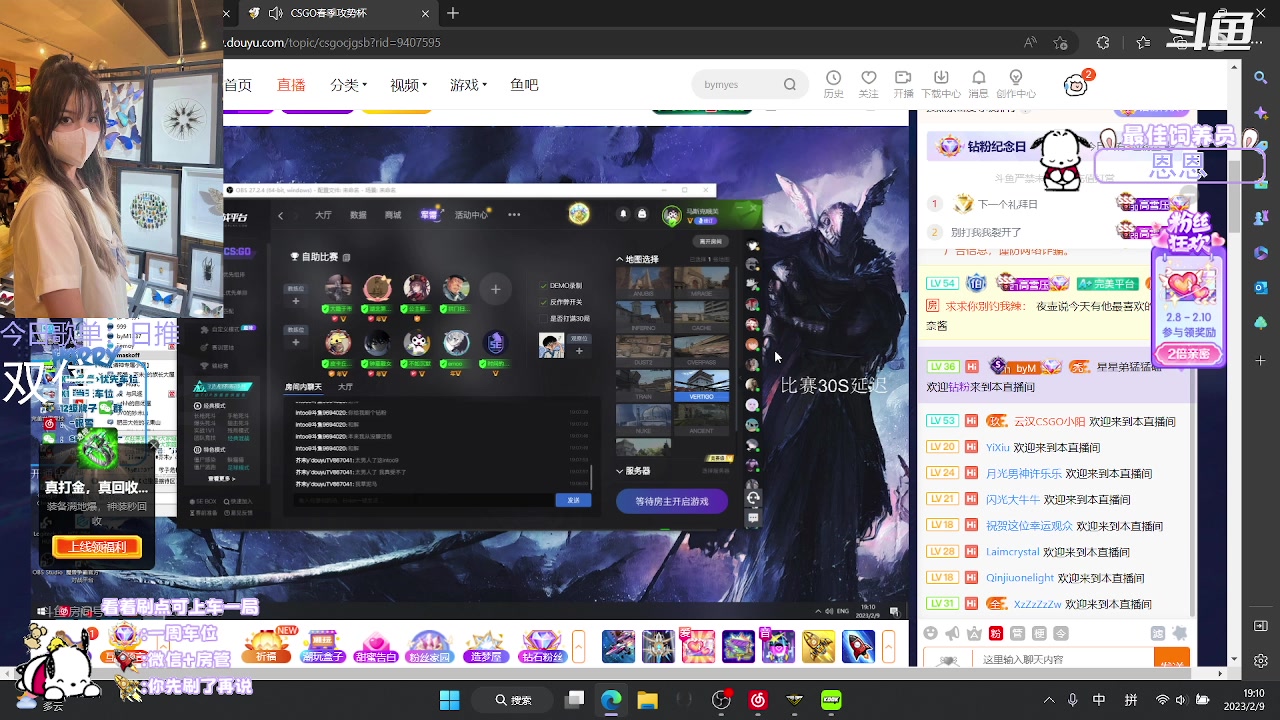Select the DUST2 map thumbnail
Screen dimensions: 1280x720
pyautogui.click(x=643, y=350)
